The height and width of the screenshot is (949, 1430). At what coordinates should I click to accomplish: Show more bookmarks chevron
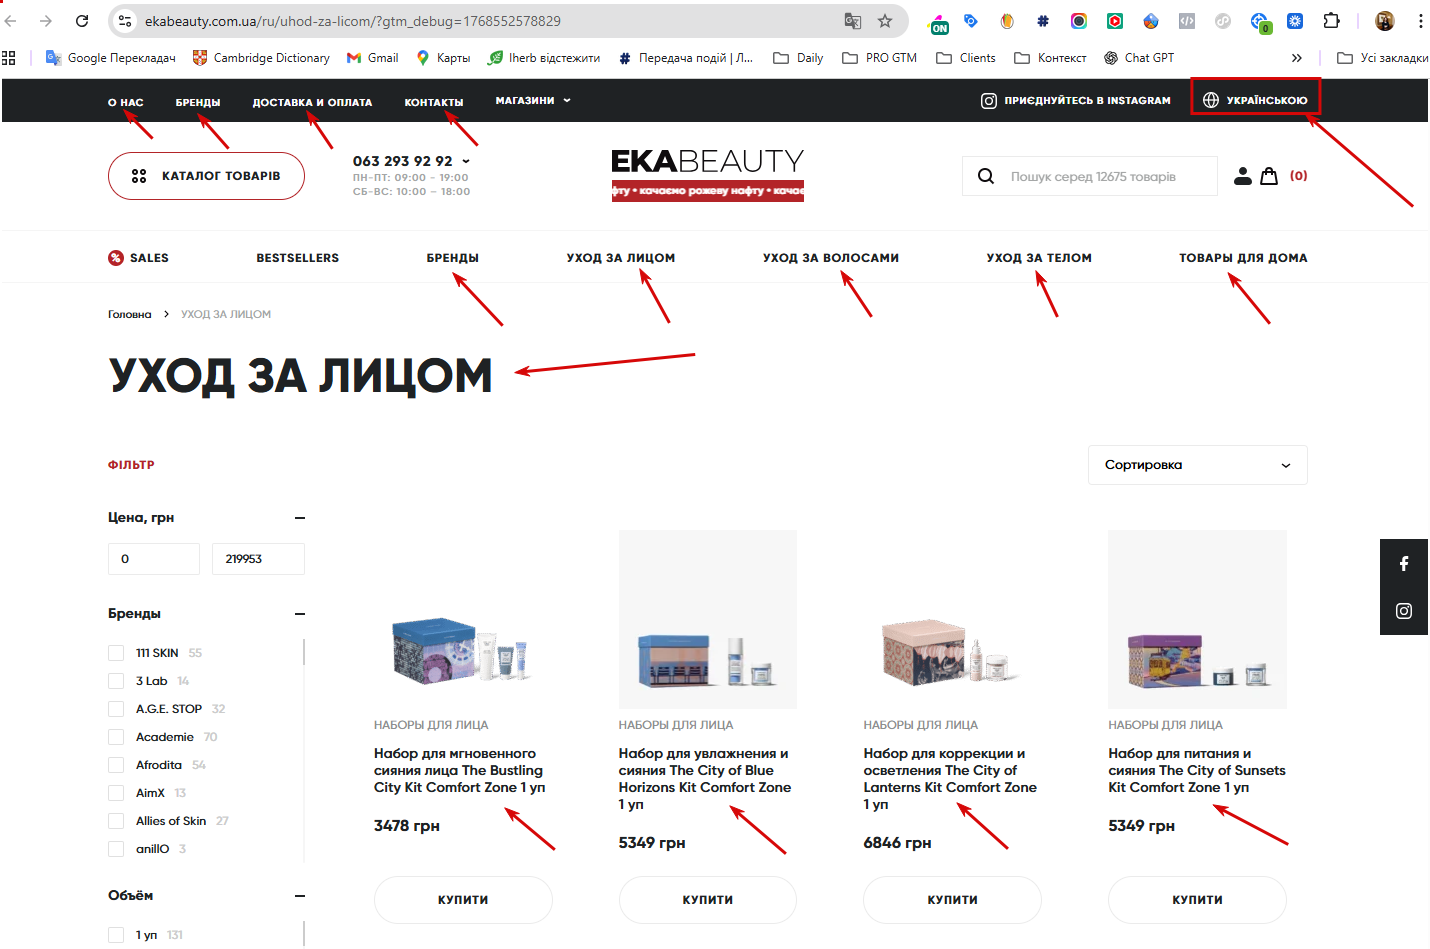click(1297, 58)
